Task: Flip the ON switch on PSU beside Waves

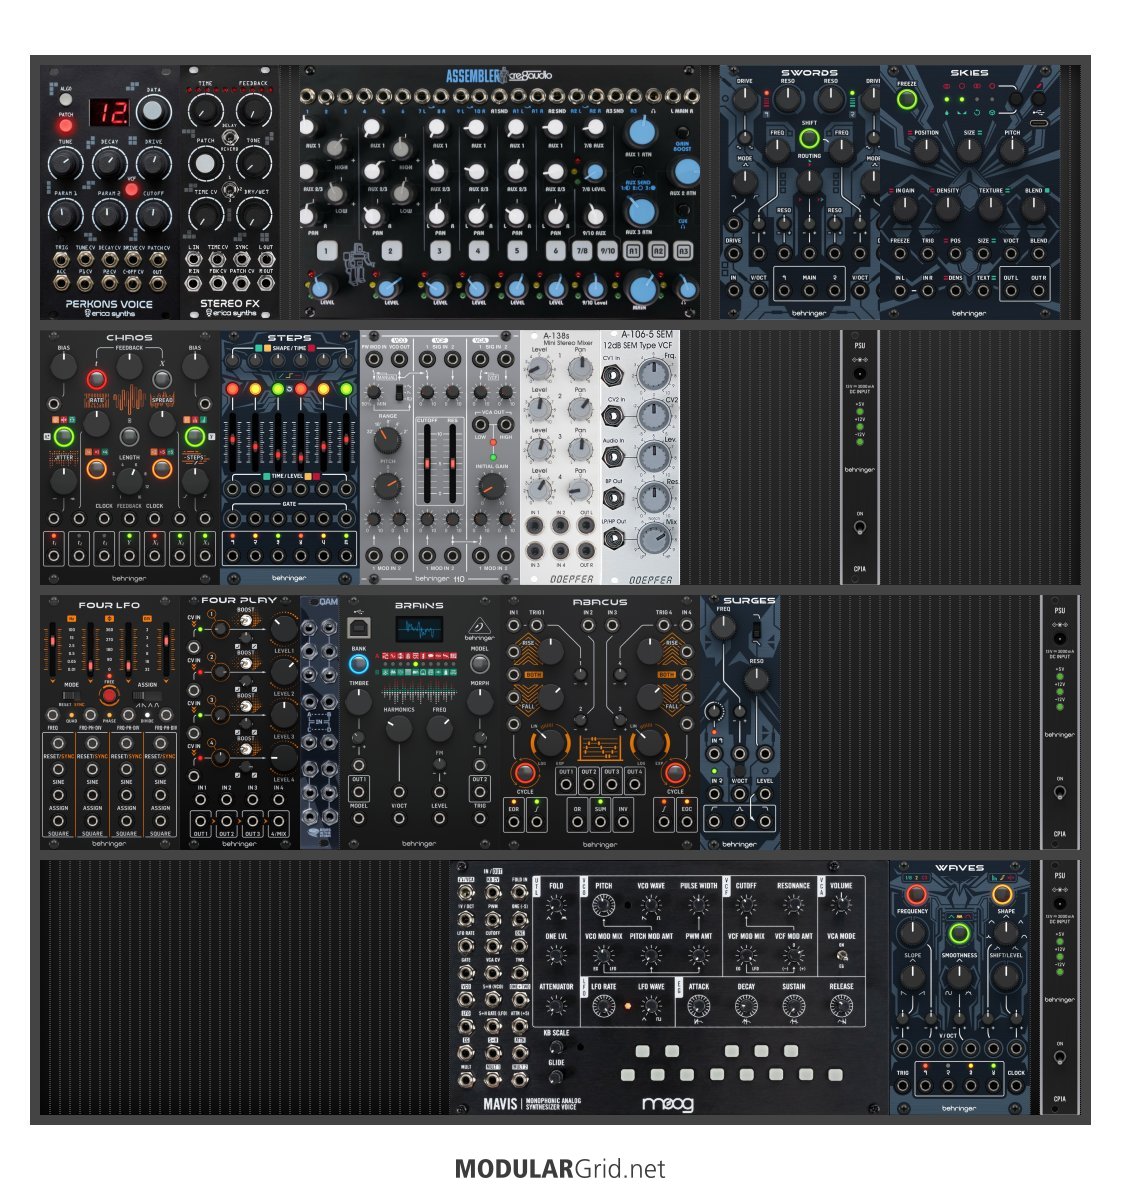Action: (x=1060, y=1056)
